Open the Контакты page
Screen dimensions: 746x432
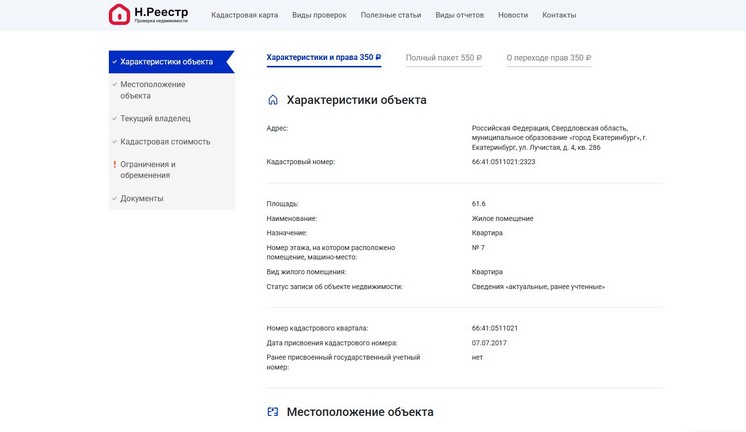pyautogui.click(x=559, y=15)
